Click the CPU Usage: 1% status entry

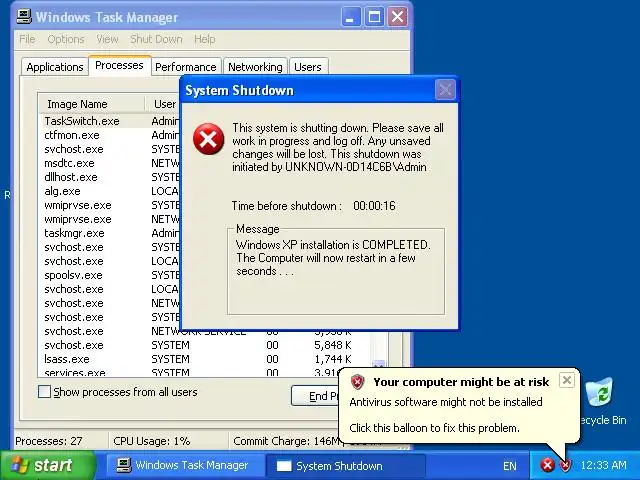(152, 441)
